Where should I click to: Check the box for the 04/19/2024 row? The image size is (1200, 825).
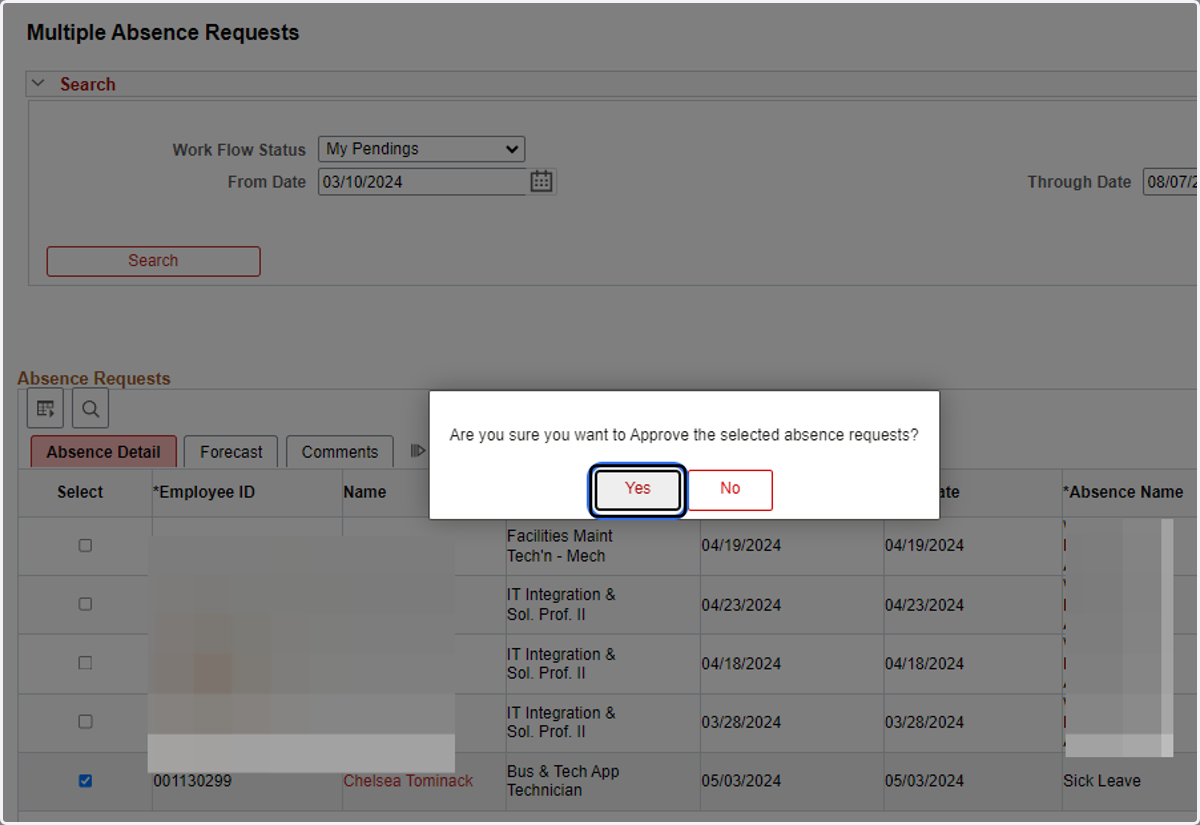[x=85, y=546]
